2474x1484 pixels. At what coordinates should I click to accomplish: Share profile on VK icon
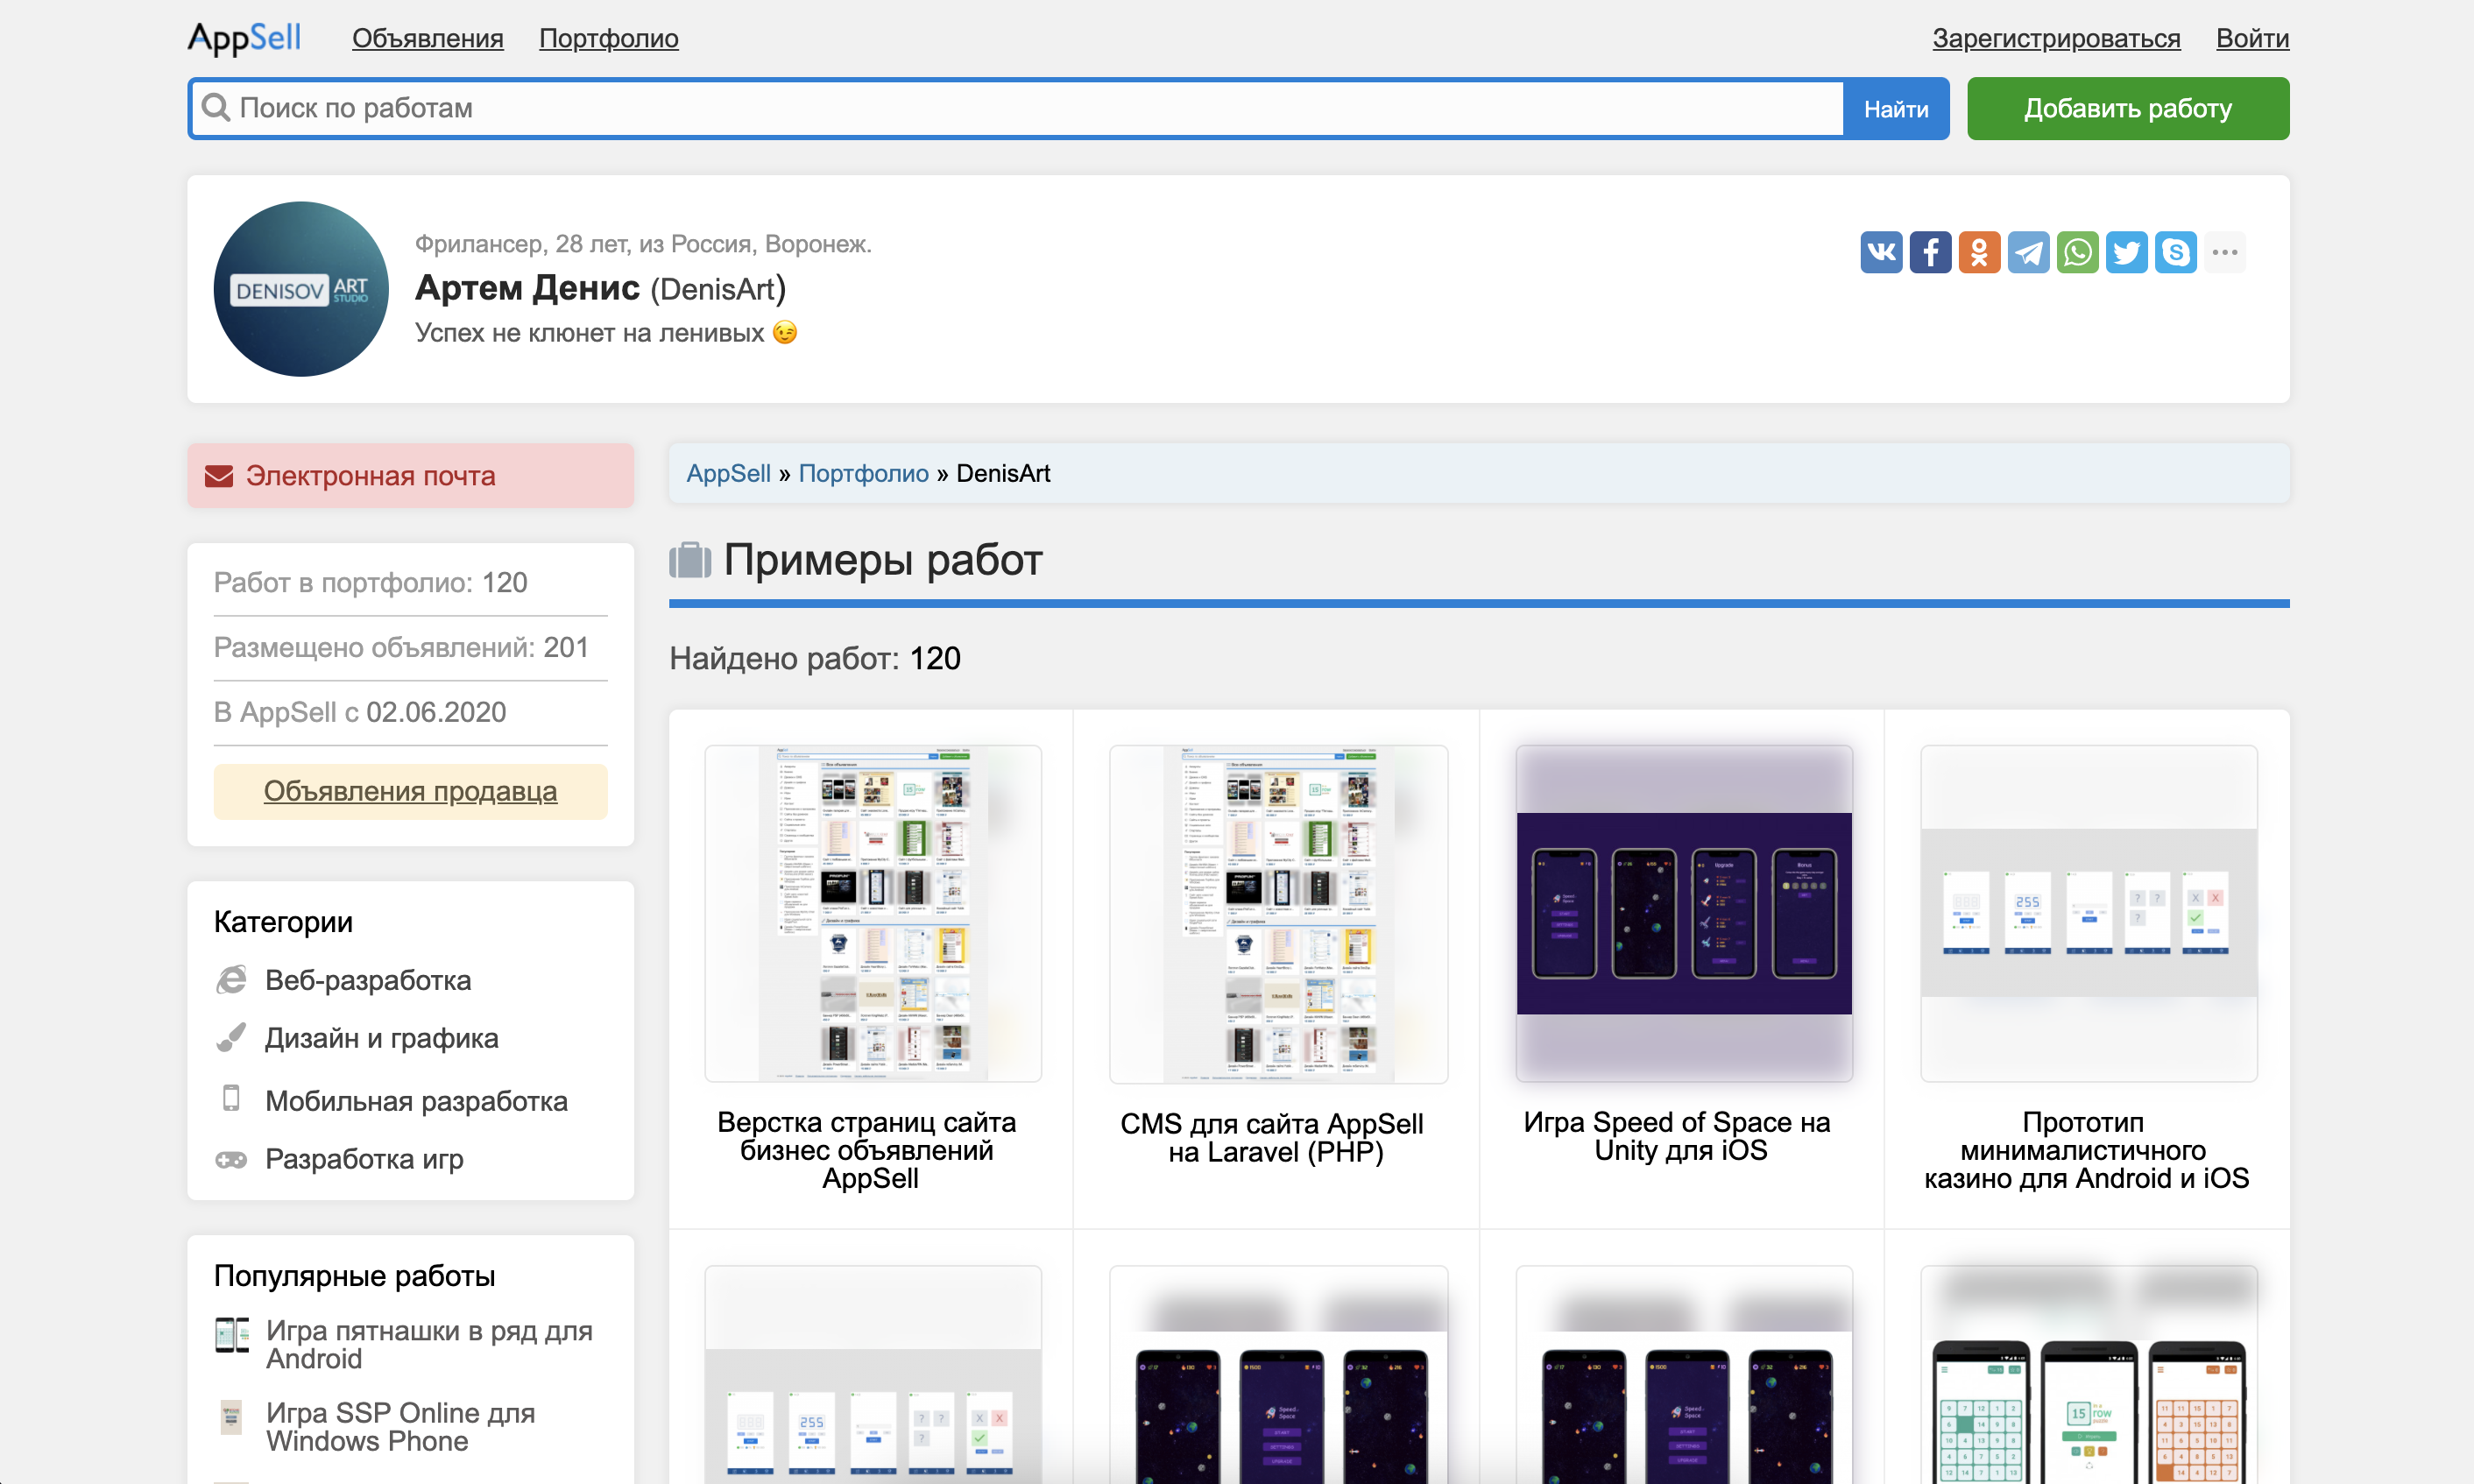(1880, 252)
